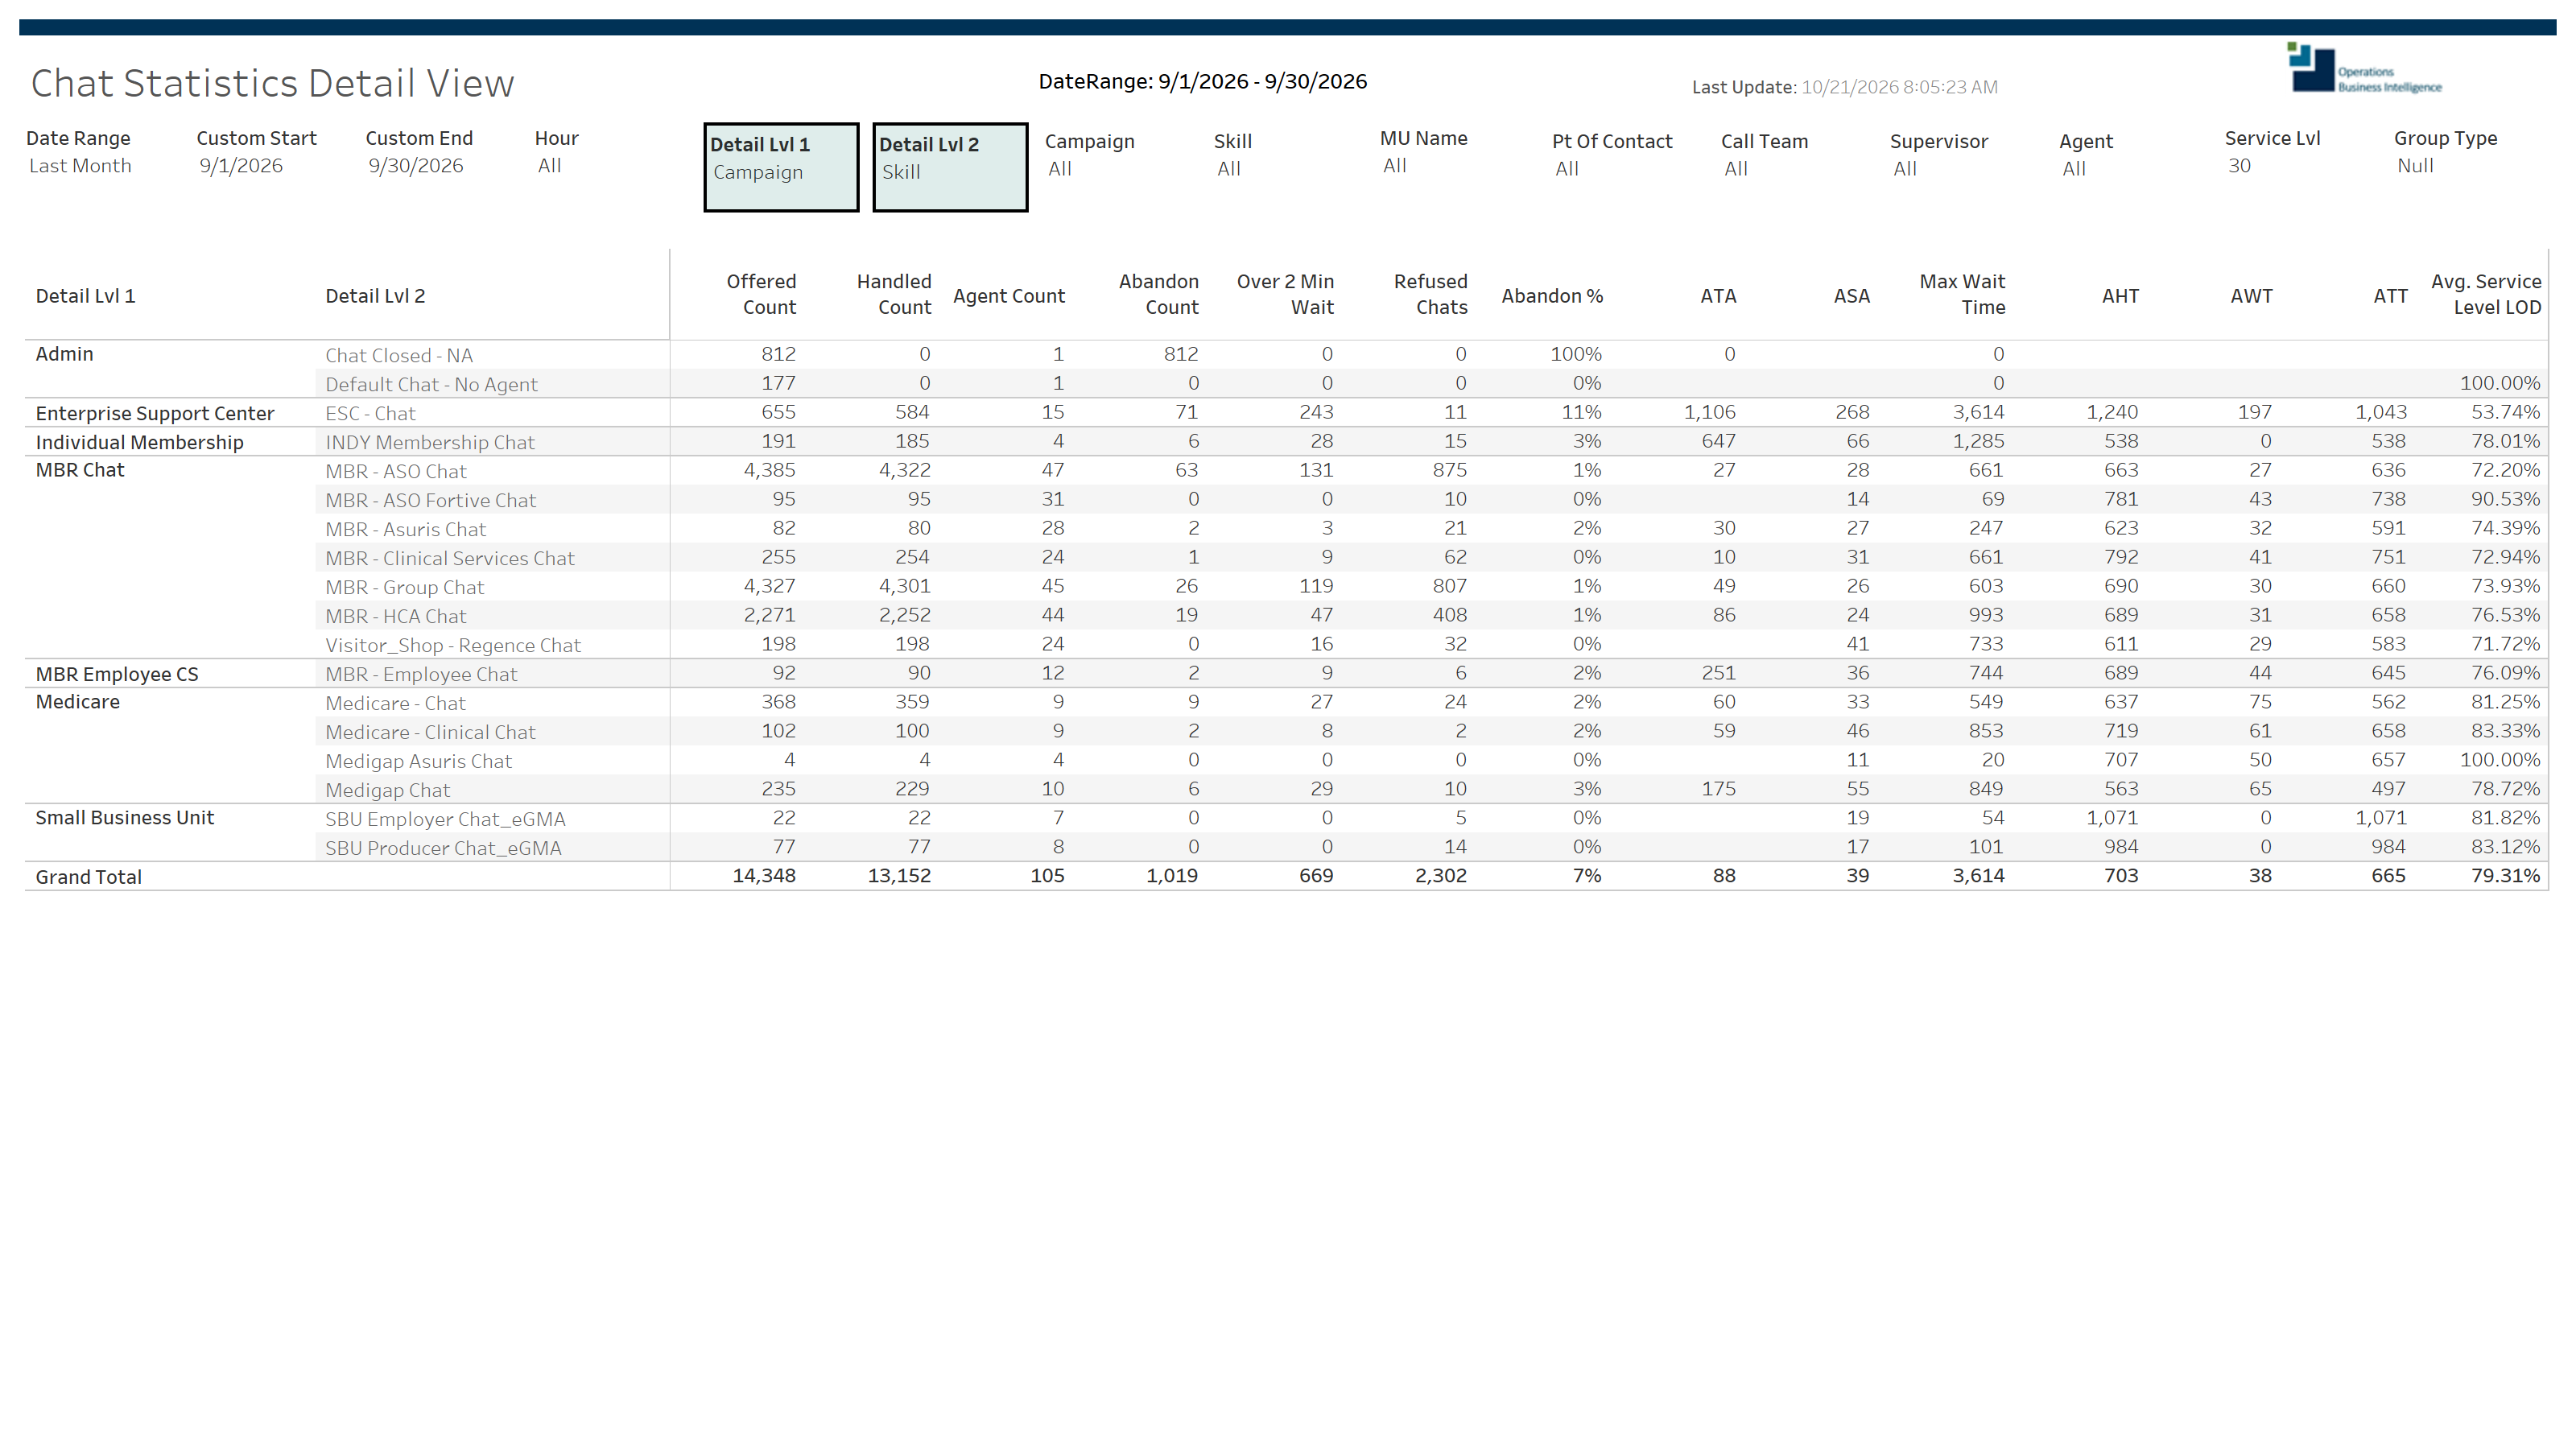Open the Detail Lvl 1 Campaign selector
The width and height of the screenshot is (2576, 1449).
tap(781, 167)
